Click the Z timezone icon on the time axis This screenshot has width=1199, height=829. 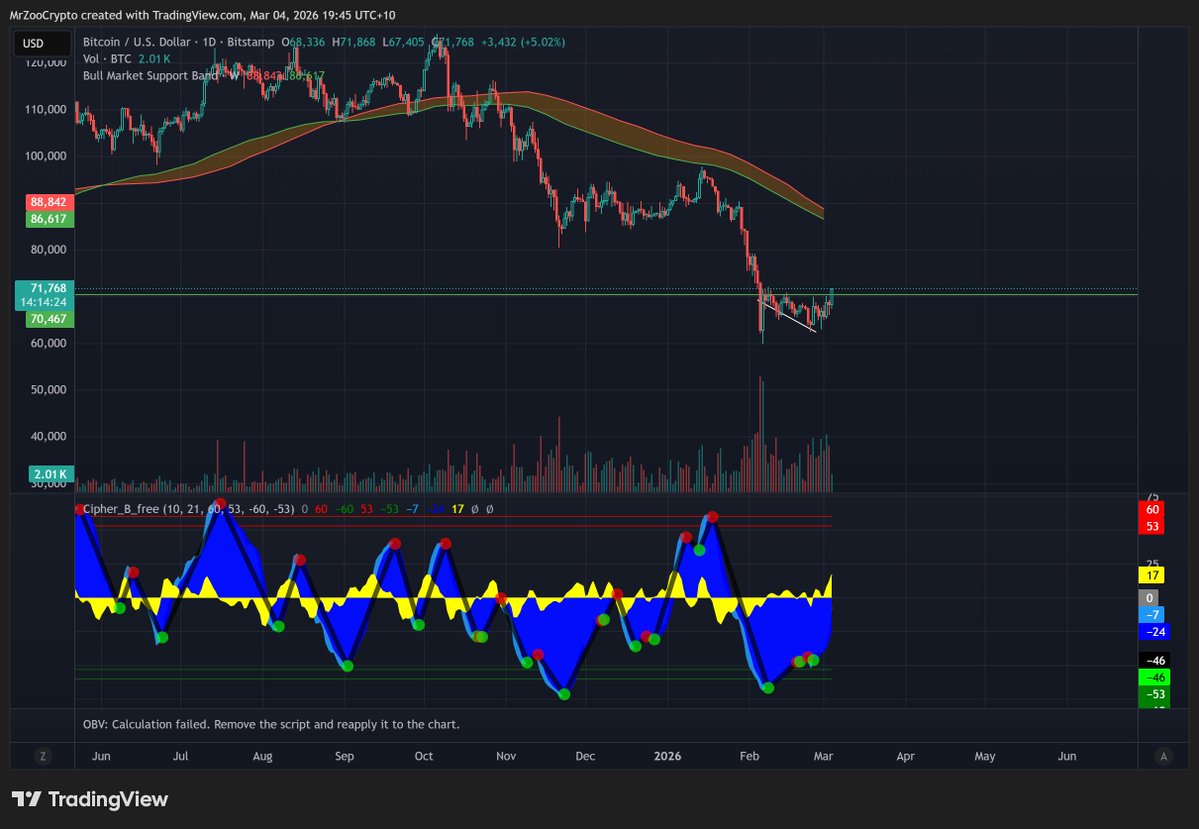click(x=42, y=756)
